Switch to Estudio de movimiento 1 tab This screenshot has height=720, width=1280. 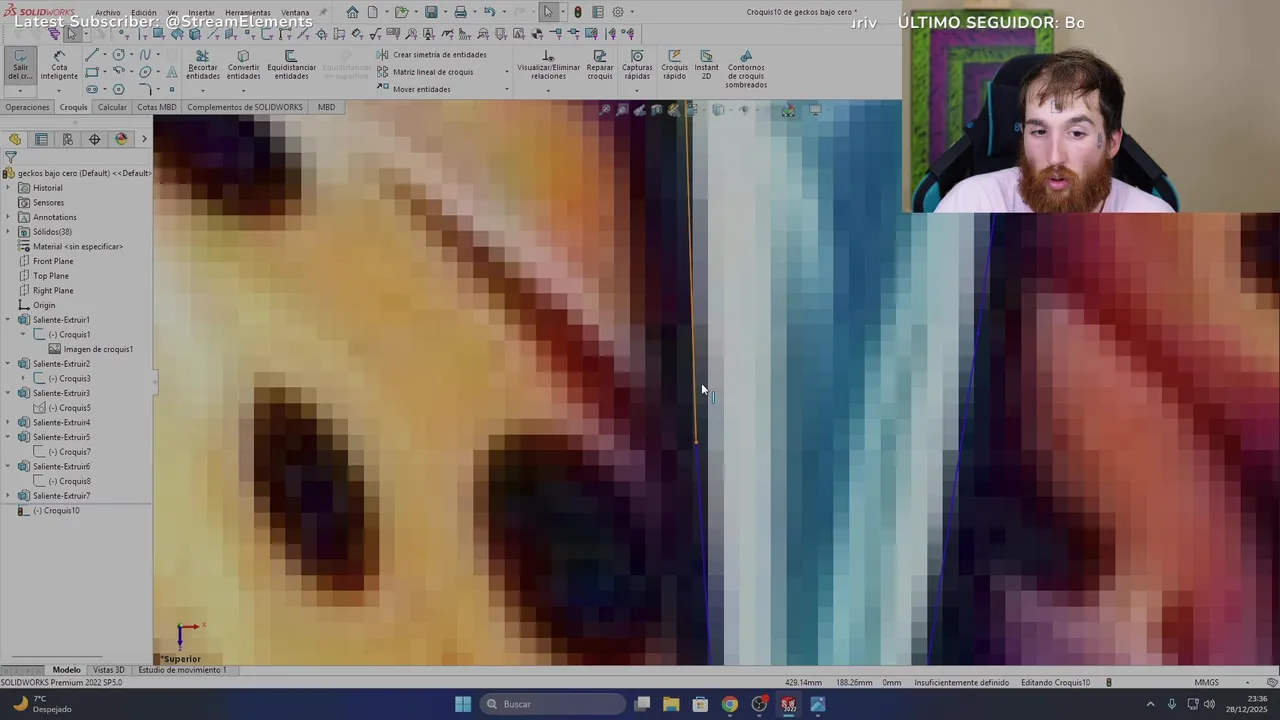(x=182, y=670)
